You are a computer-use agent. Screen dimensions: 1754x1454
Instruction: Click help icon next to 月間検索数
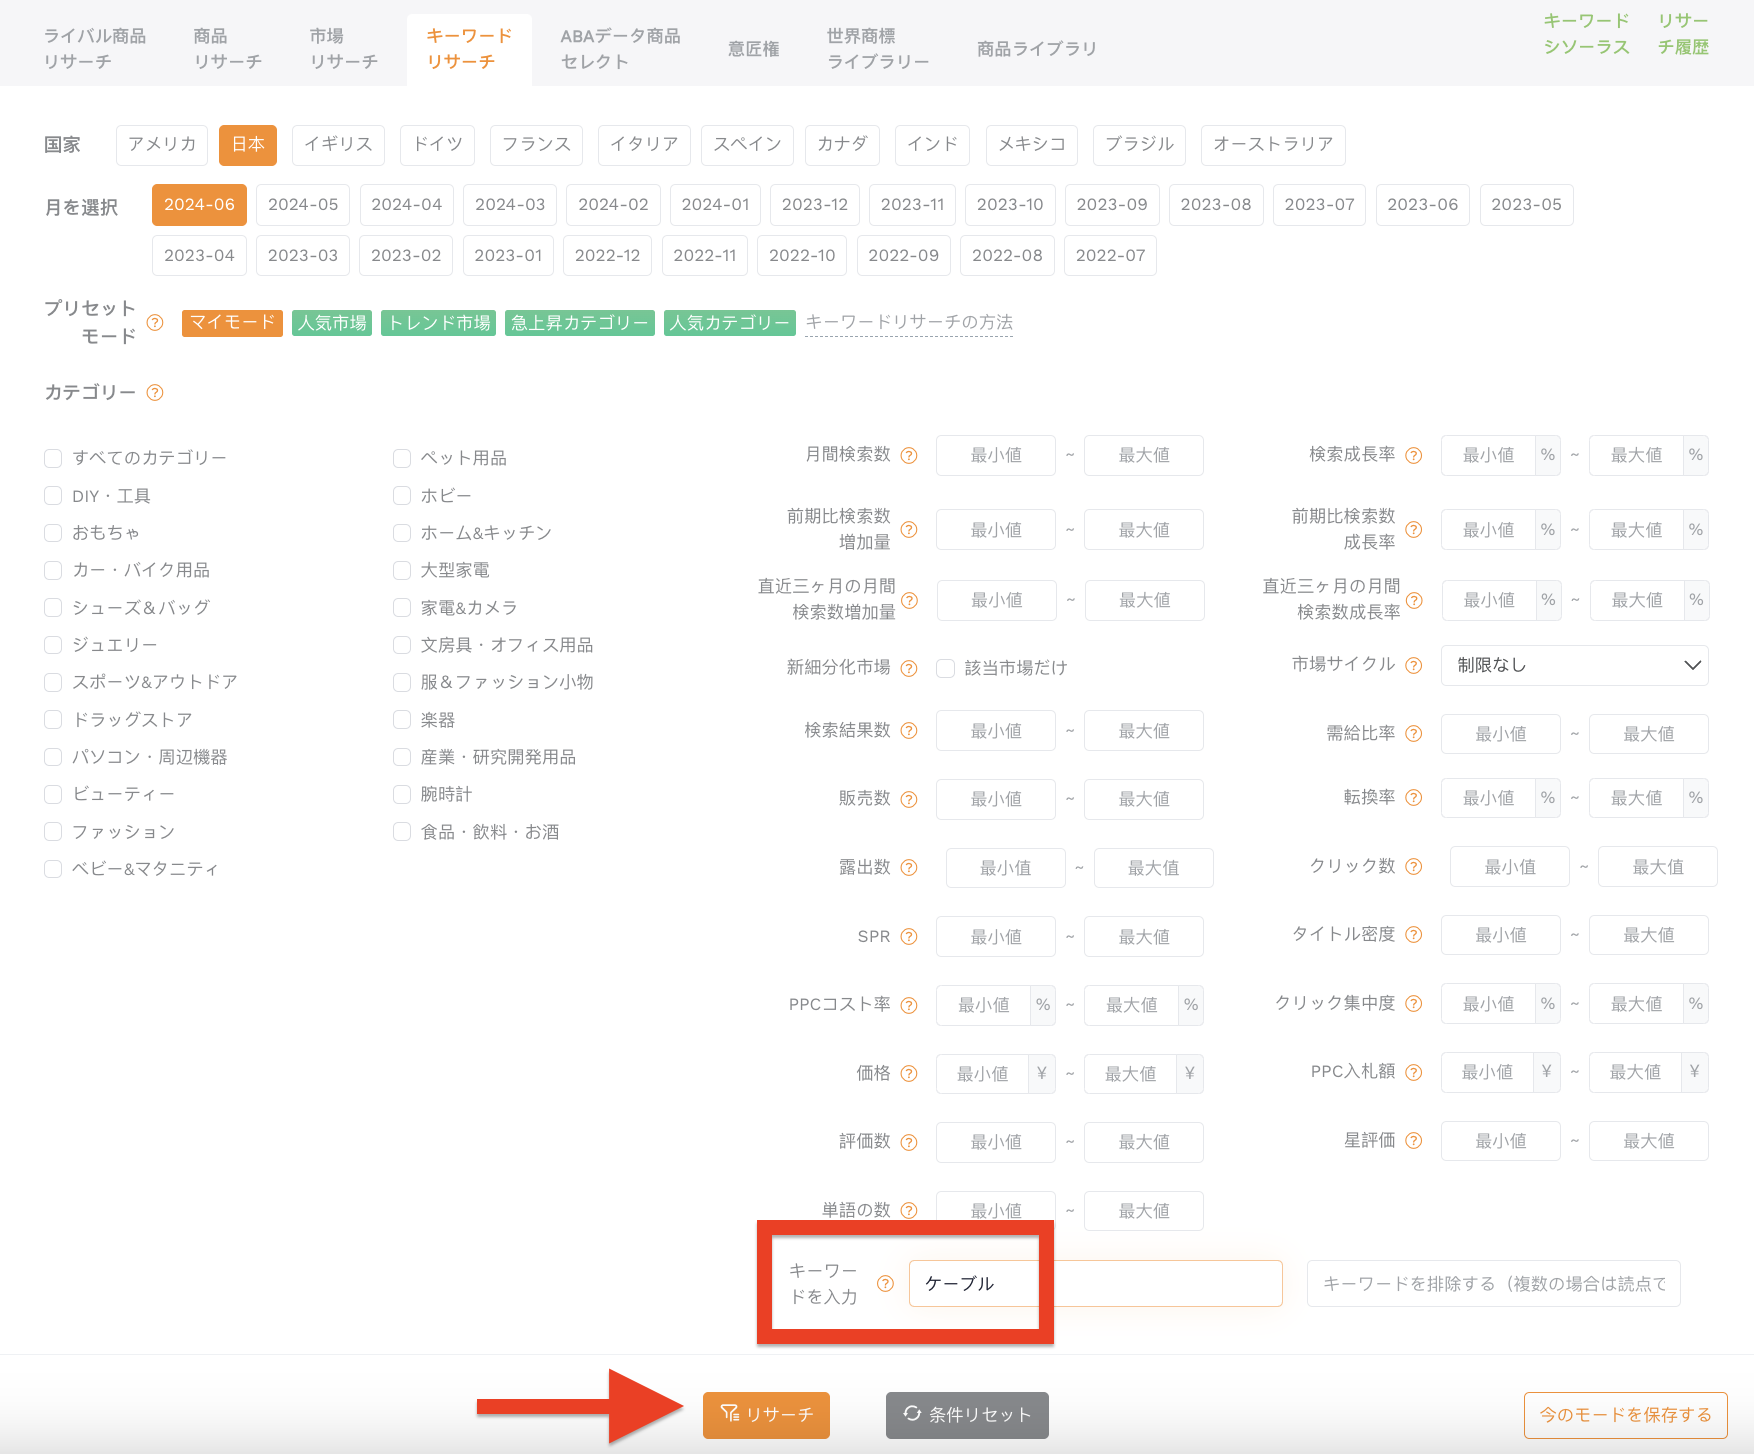coord(909,455)
